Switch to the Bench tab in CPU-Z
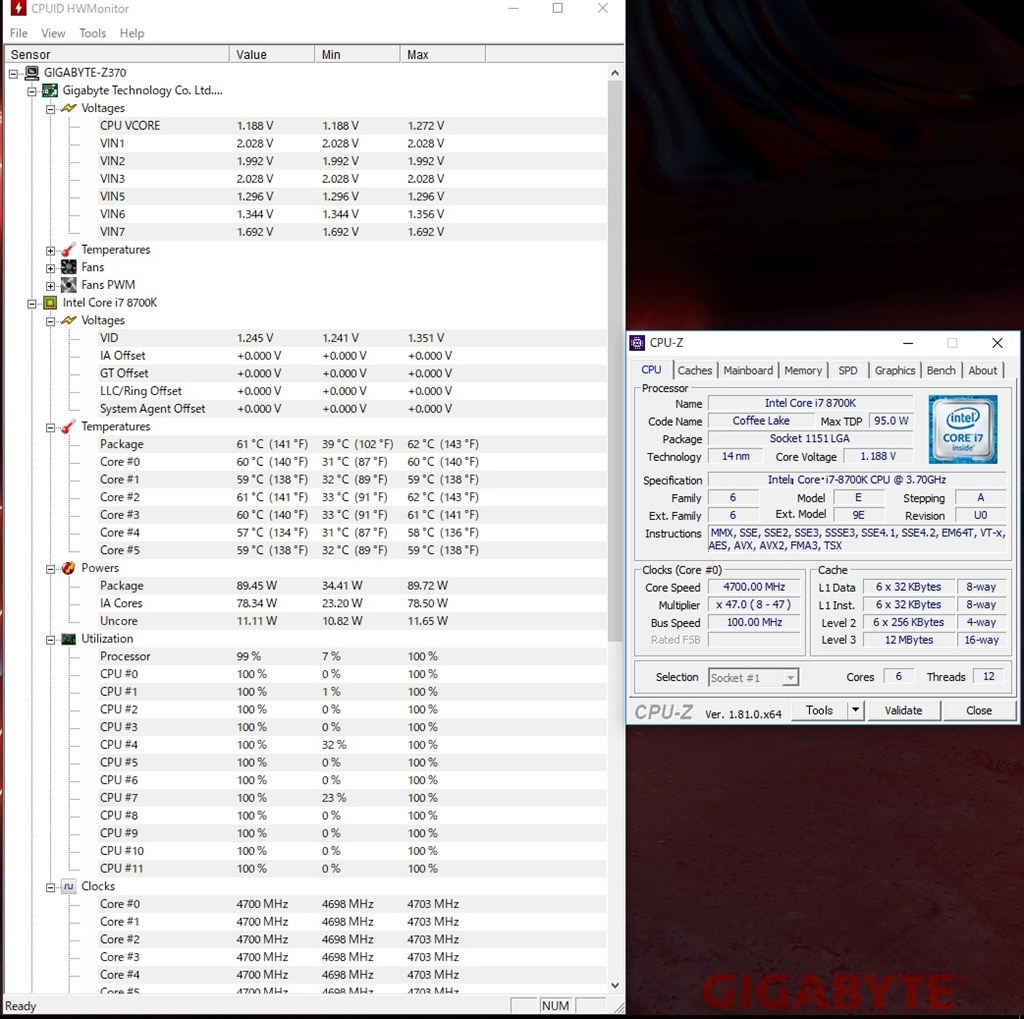Viewport: 1024px width, 1019px height. pos(941,370)
